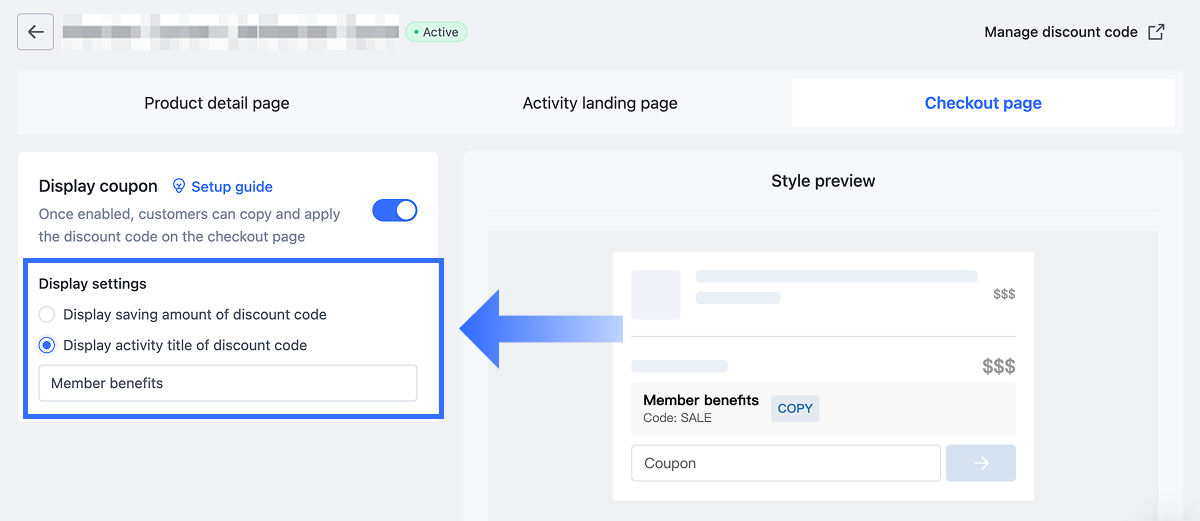
Task: Toggle the Display coupon switch
Action: pyautogui.click(x=395, y=211)
